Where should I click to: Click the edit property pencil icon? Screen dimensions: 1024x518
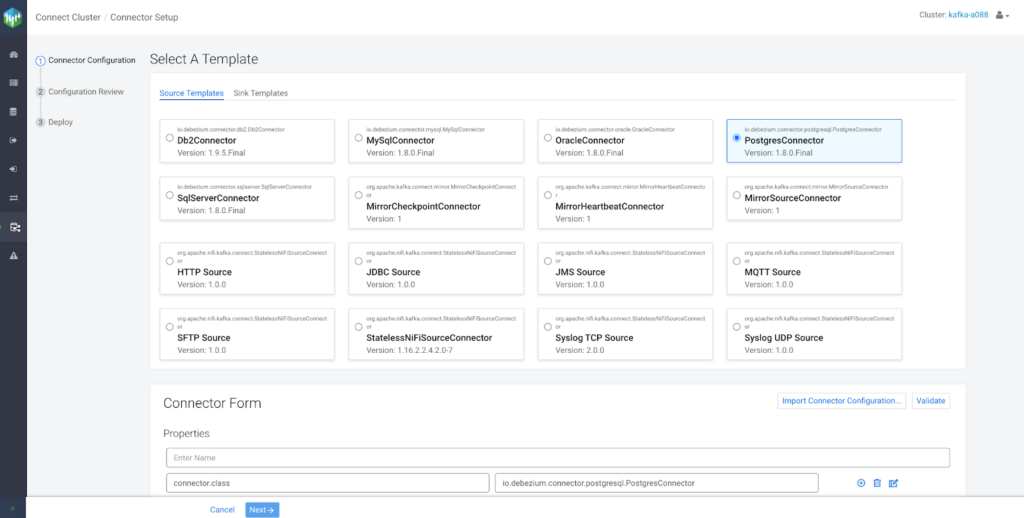(x=894, y=483)
